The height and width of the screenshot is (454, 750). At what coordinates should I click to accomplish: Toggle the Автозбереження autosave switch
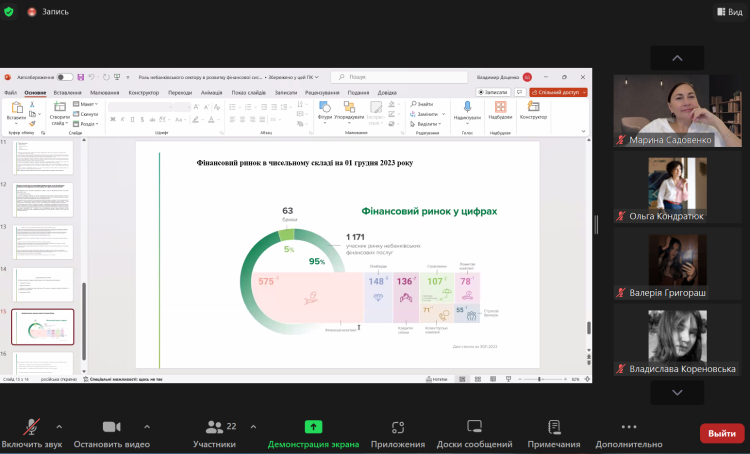click(65, 77)
